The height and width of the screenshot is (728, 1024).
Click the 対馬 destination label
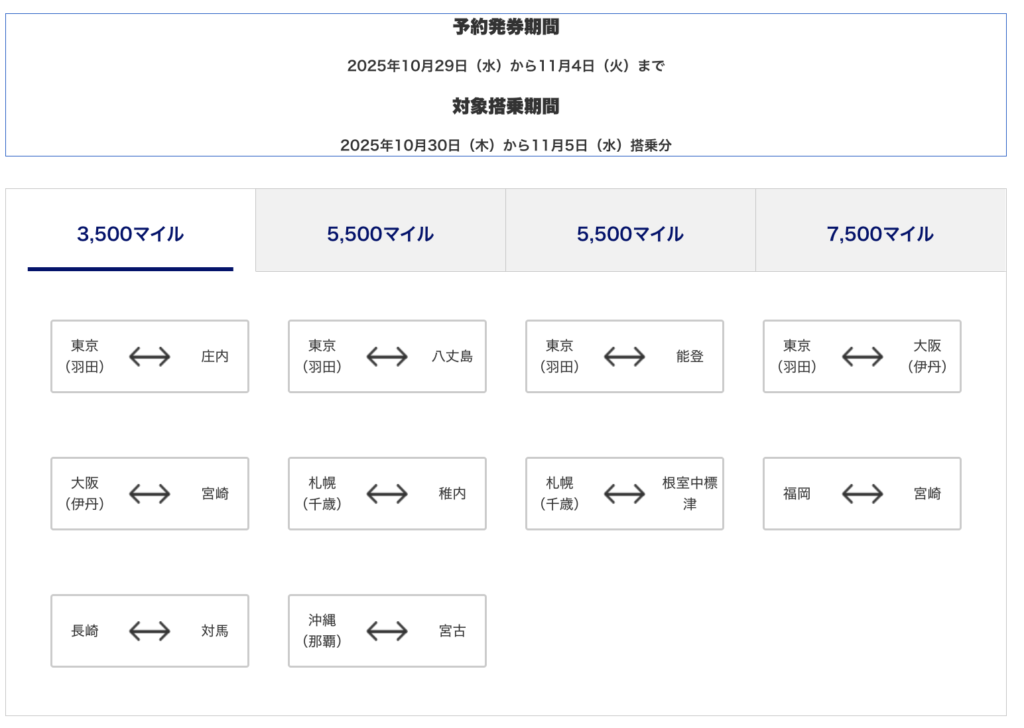click(215, 631)
